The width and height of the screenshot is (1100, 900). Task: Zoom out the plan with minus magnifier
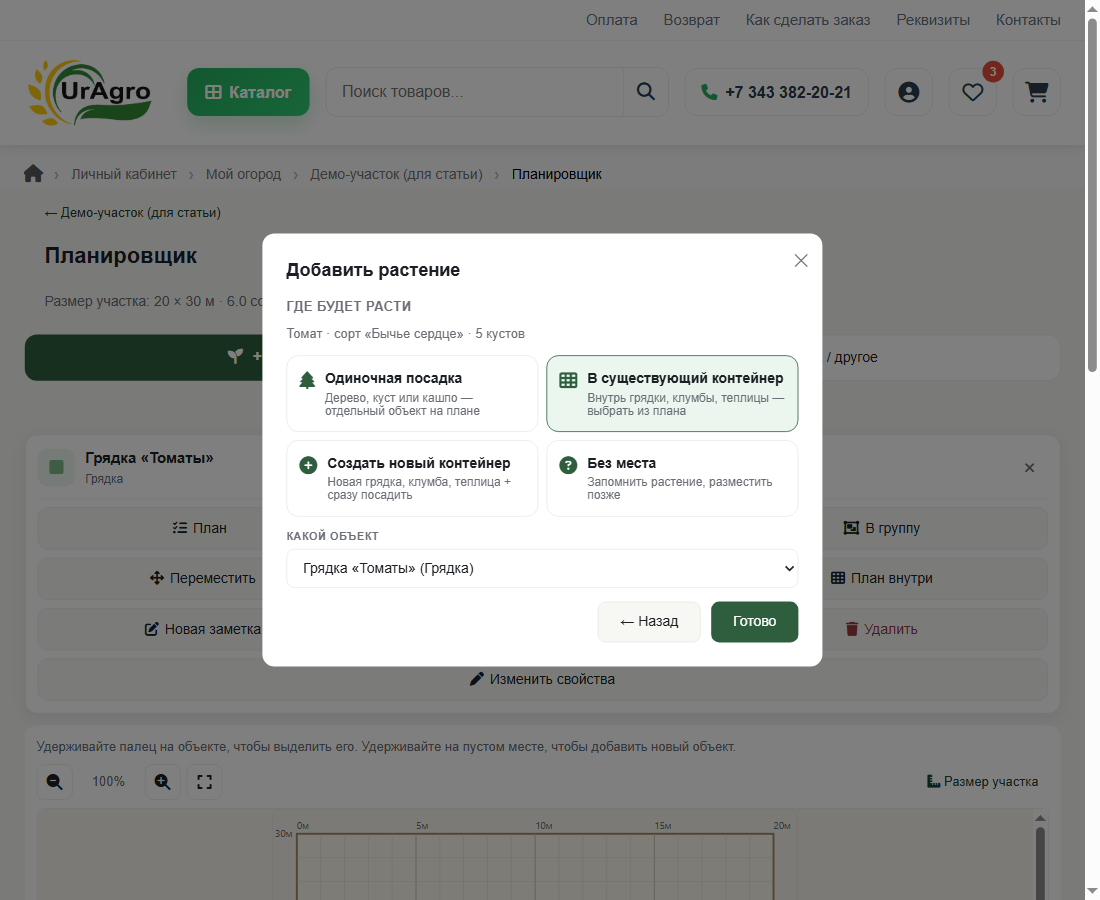coord(55,781)
